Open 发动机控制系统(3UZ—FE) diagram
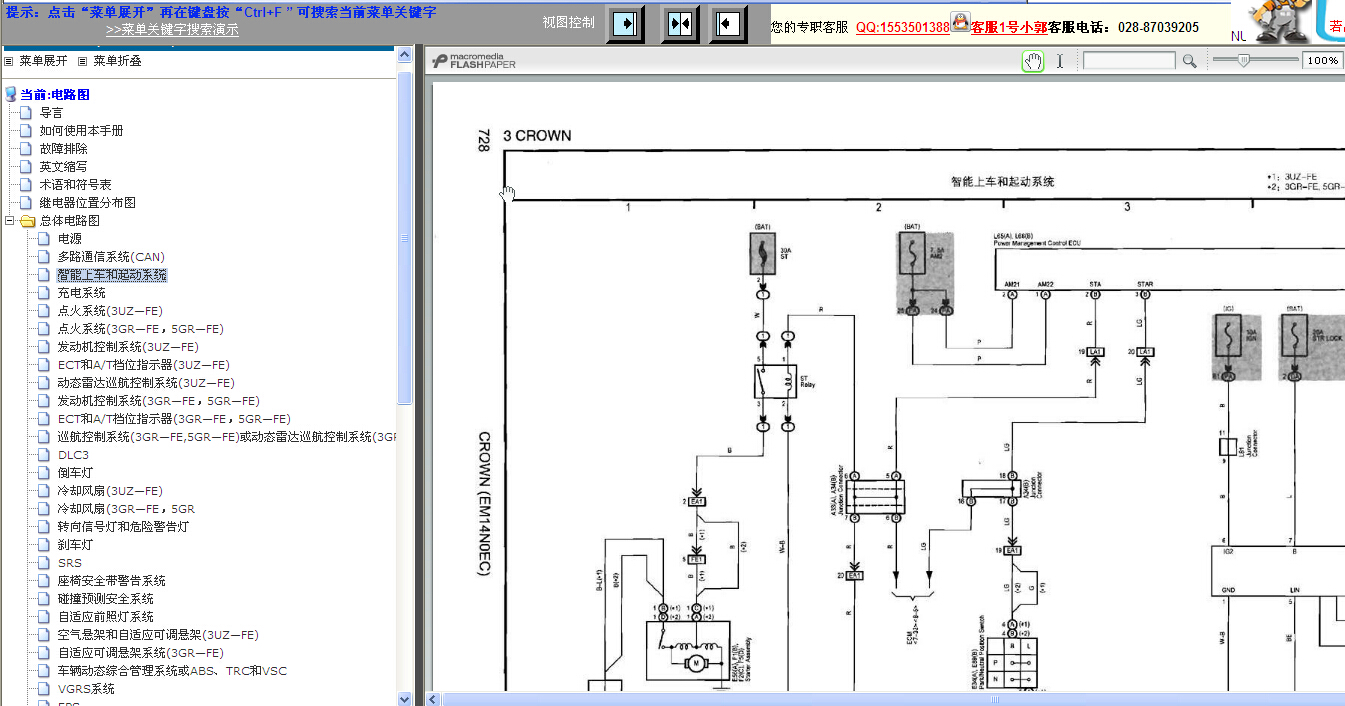The width and height of the screenshot is (1345, 706). (x=127, y=347)
